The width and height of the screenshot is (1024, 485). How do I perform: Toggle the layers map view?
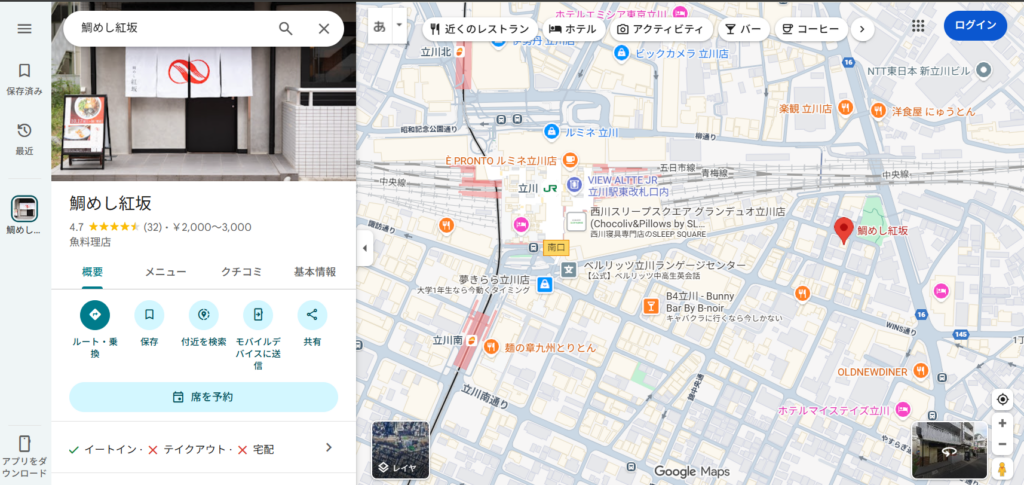[x=400, y=449]
